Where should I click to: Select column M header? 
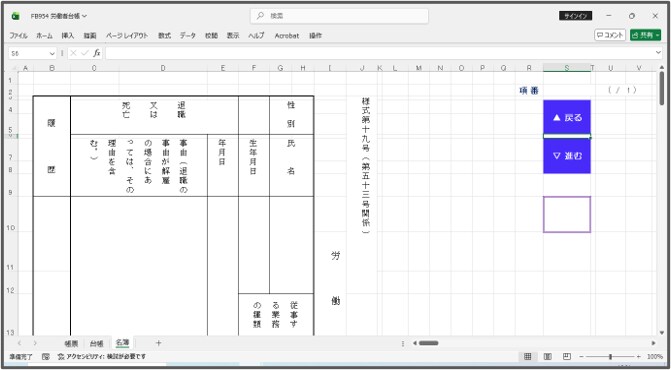click(419, 68)
